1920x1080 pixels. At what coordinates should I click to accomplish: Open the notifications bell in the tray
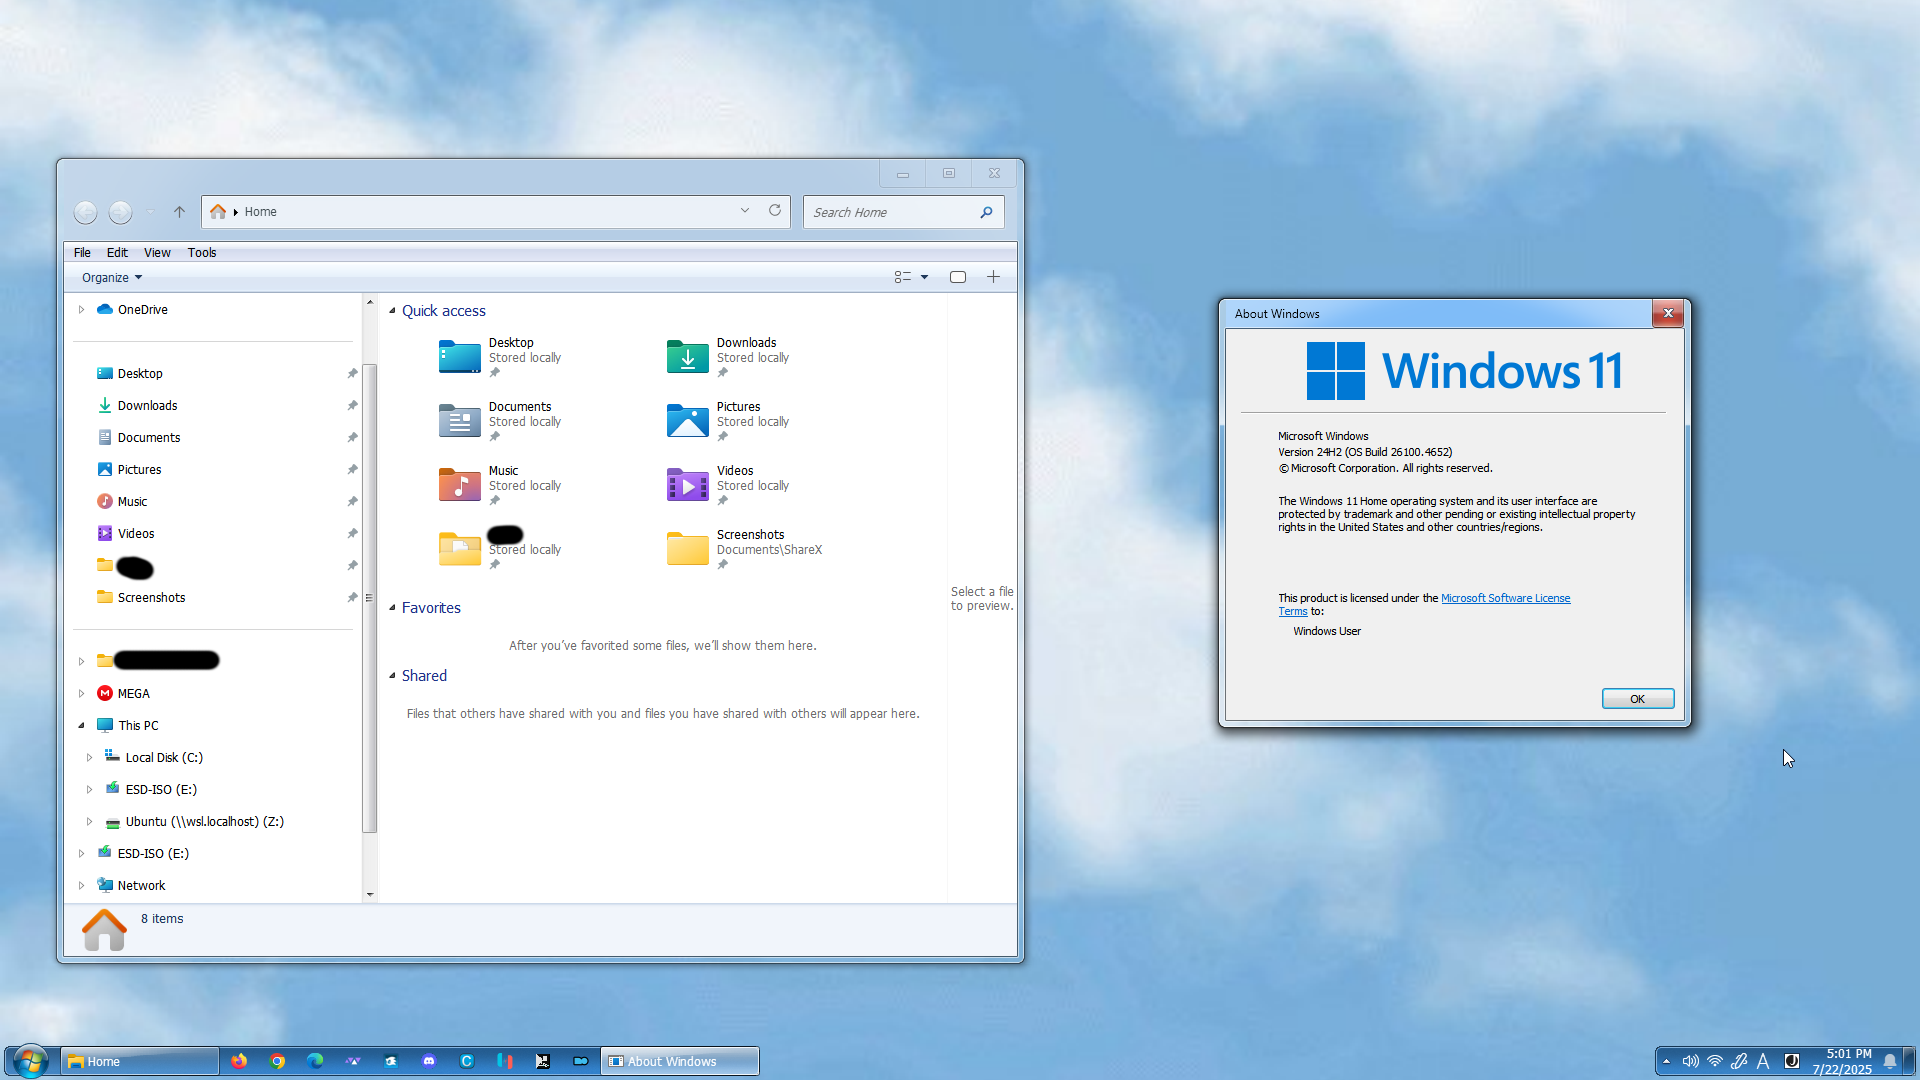pyautogui.click(x=1890, y=1061)
